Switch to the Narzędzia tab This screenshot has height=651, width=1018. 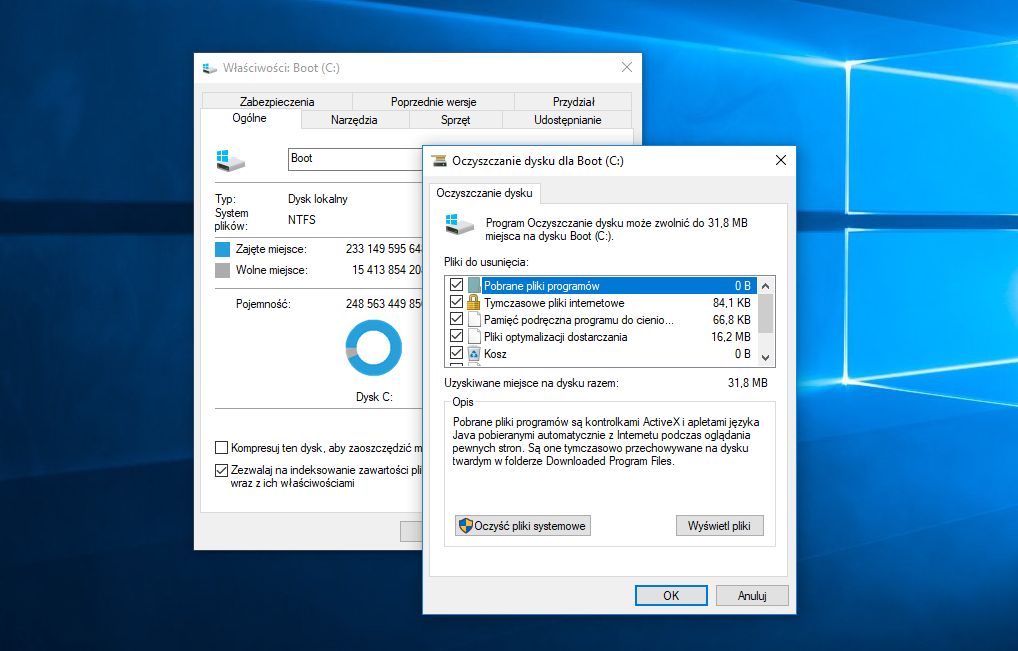click(x=354, y=119)
